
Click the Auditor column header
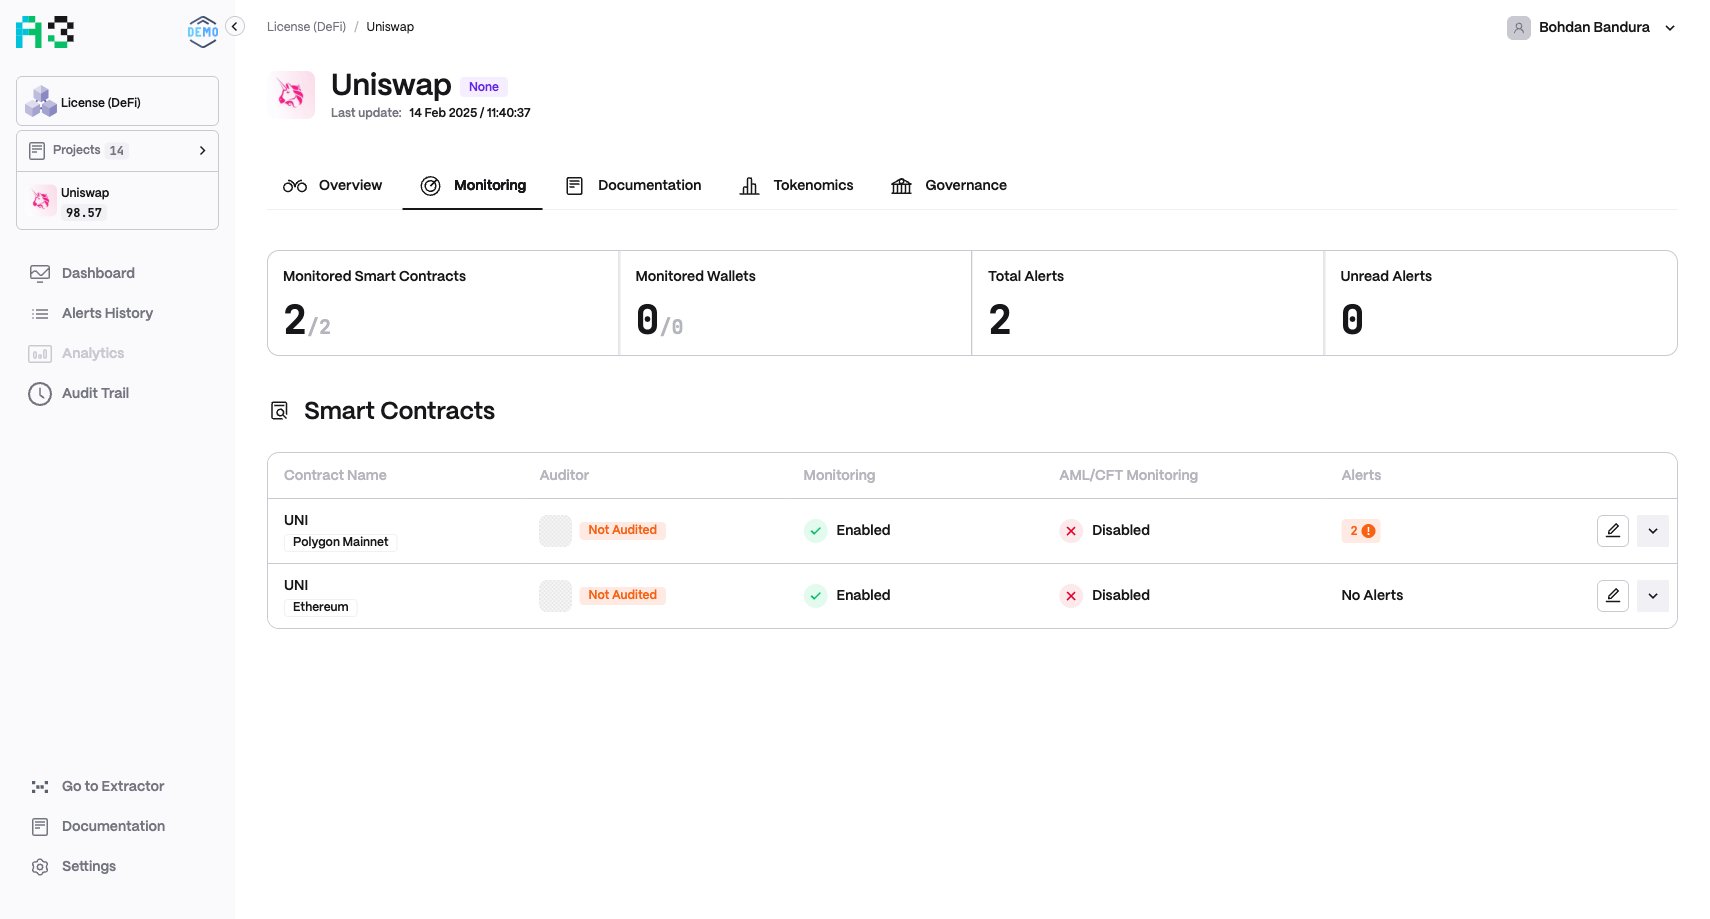[x=564, y=475]
